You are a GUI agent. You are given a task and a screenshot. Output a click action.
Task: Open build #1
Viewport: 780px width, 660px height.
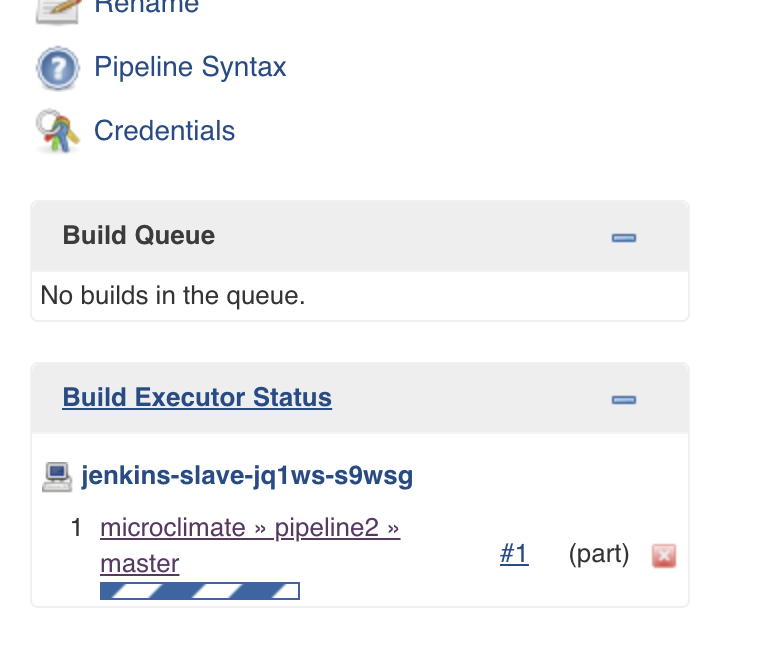click(x=514, y=554)
